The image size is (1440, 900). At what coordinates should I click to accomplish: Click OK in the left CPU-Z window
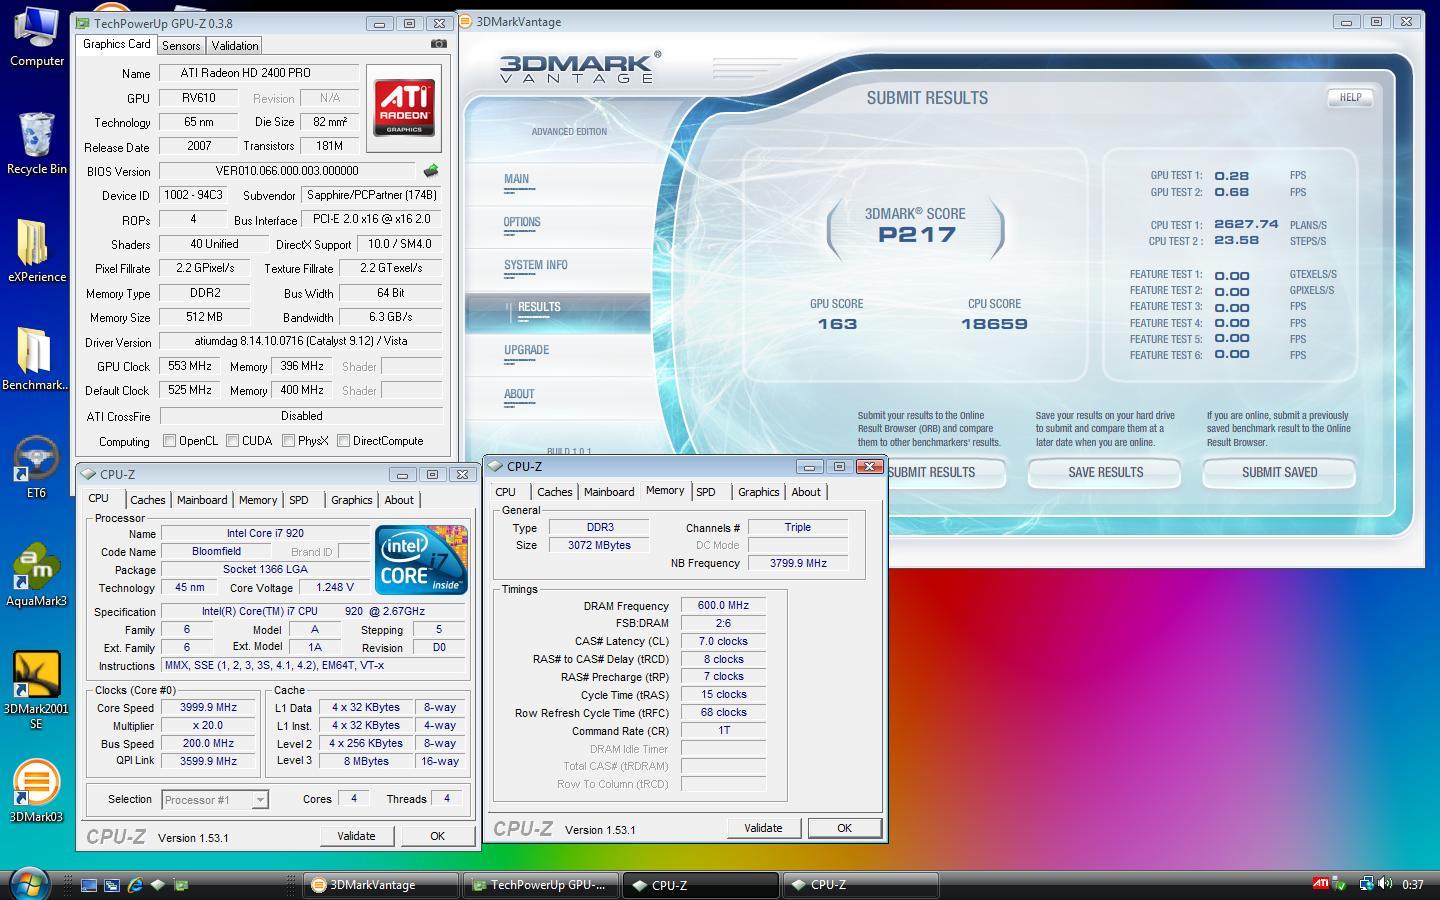click(437, 836)
